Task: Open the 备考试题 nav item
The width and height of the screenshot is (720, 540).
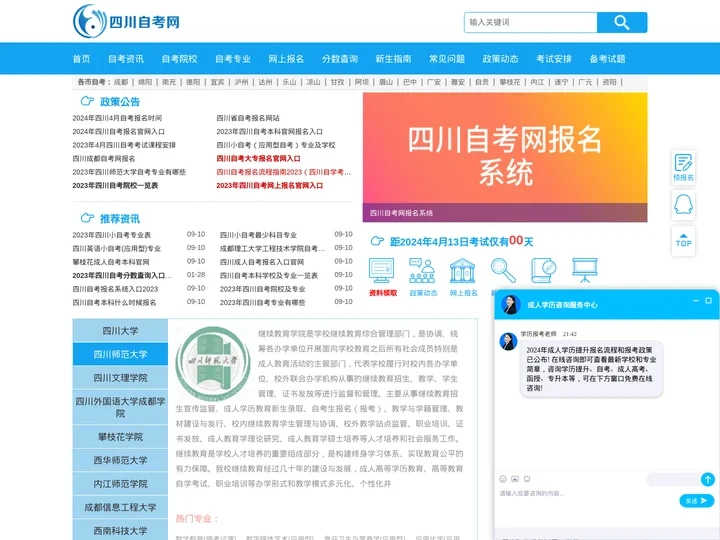Action: 607,59
